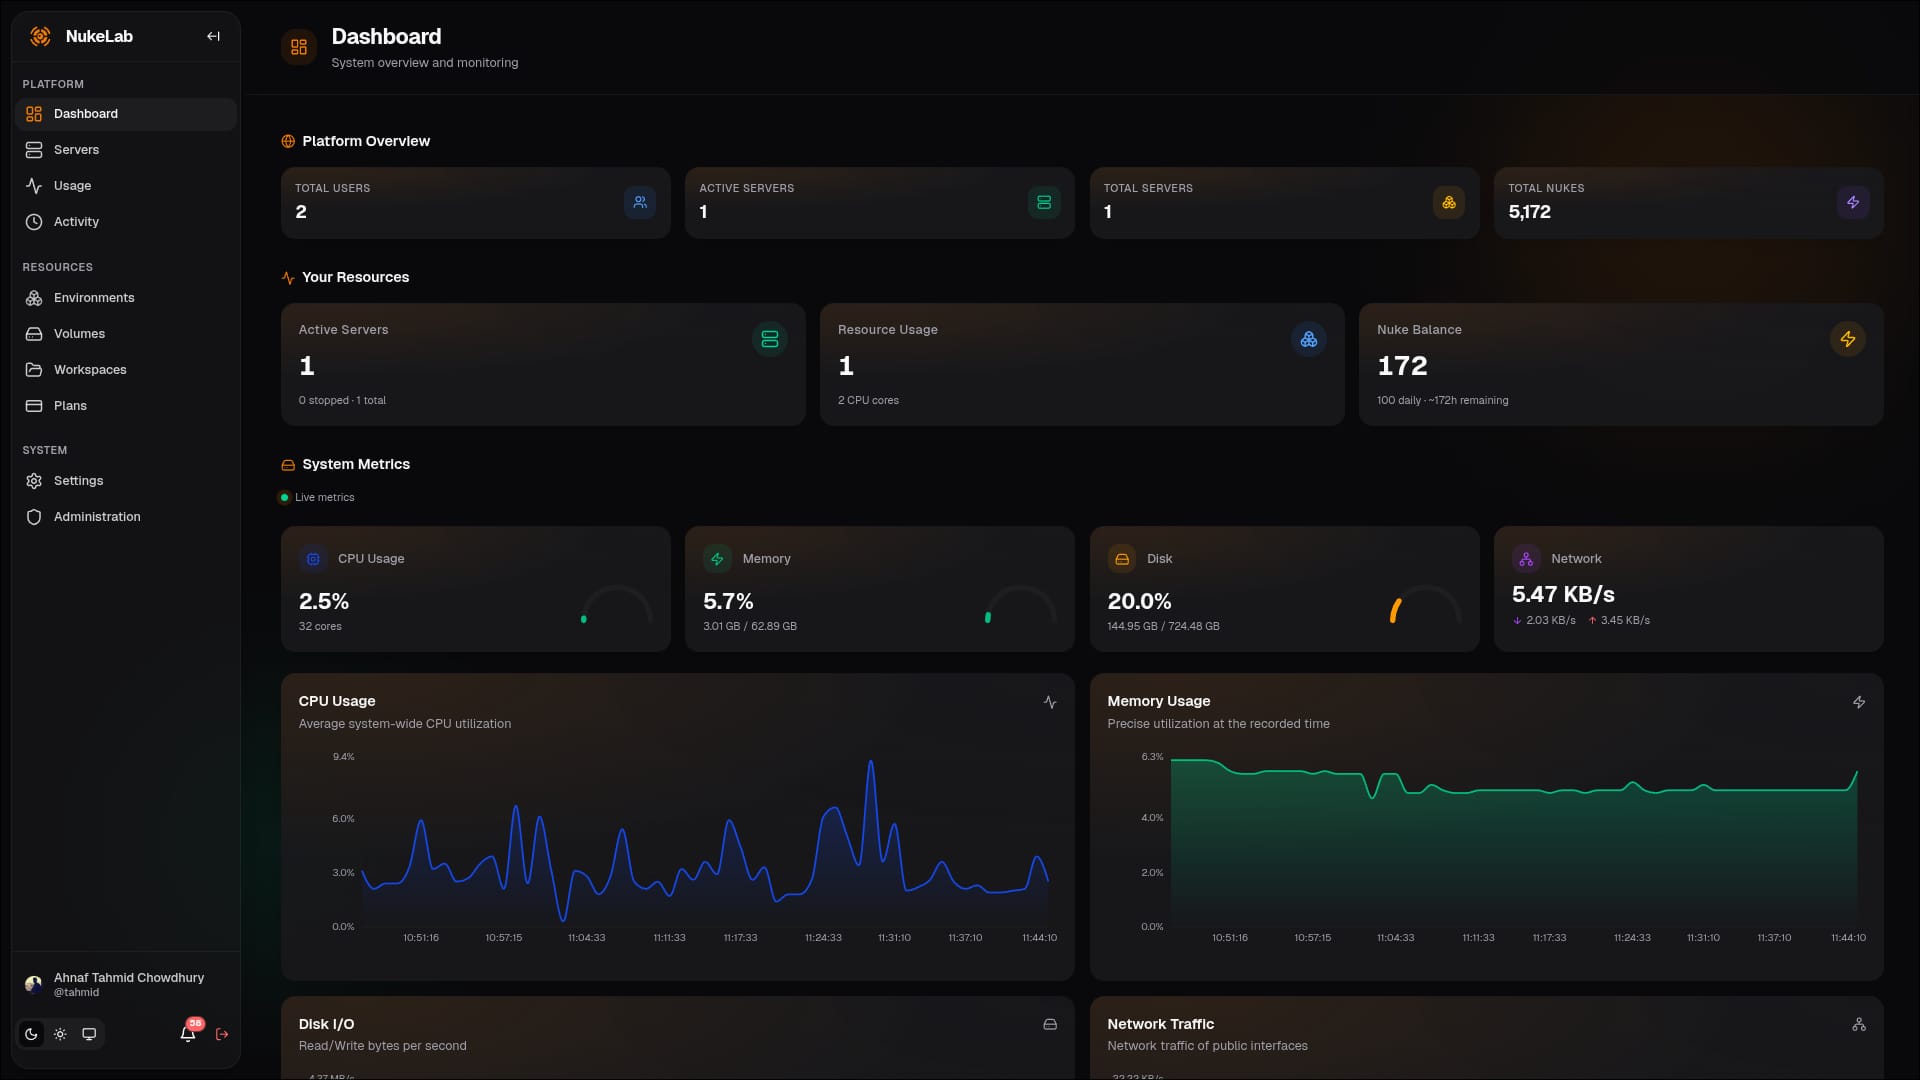Collapse the sidebar with arrow icon
The height and width of the screenshot is (1080, 1920).
[213, 36]
